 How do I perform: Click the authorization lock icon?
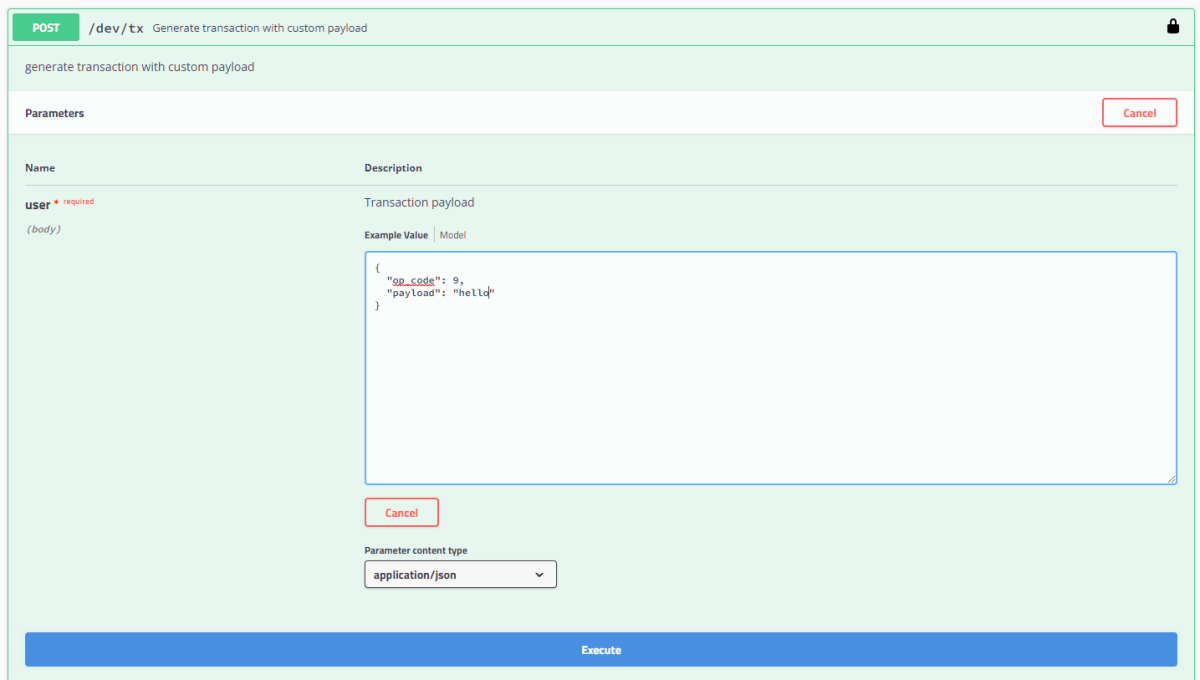point(1173,27)
